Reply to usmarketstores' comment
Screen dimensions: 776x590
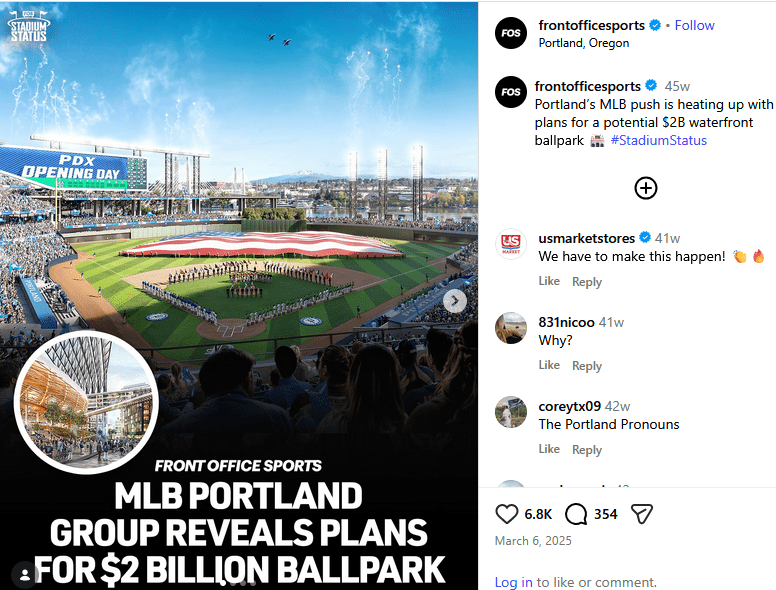point(587,282)
